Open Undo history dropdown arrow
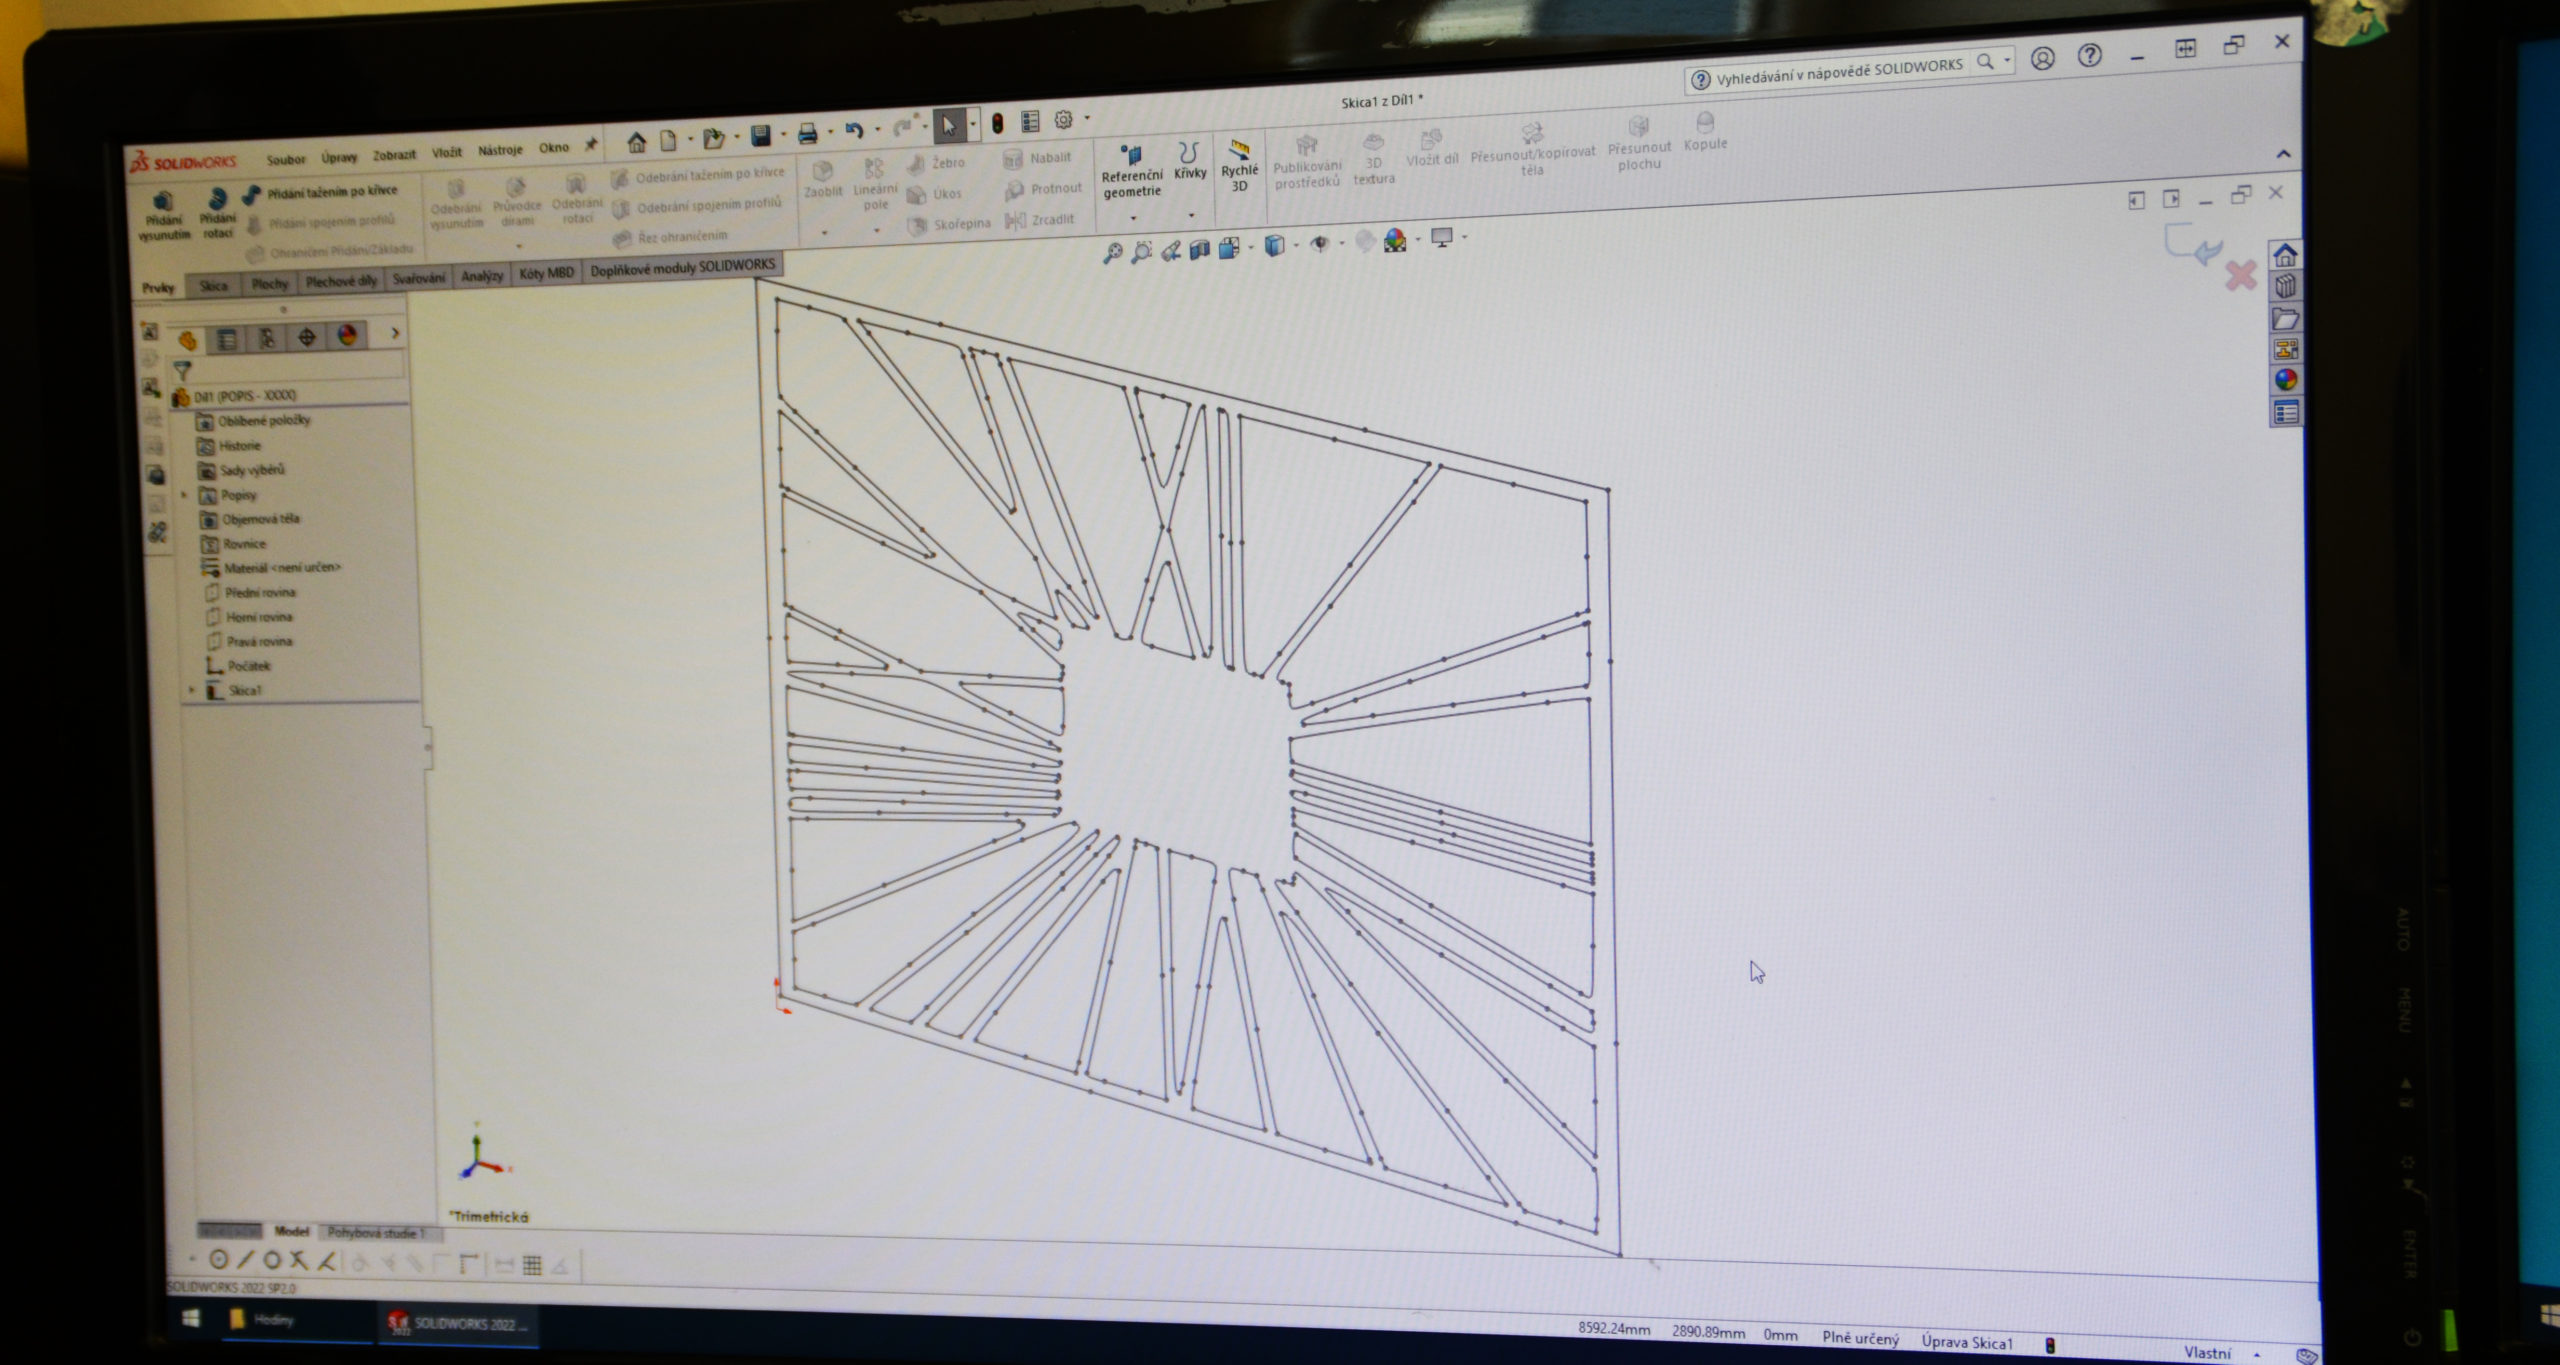The width and height of the screenshot is (2560, 1365). pos(876,129)
